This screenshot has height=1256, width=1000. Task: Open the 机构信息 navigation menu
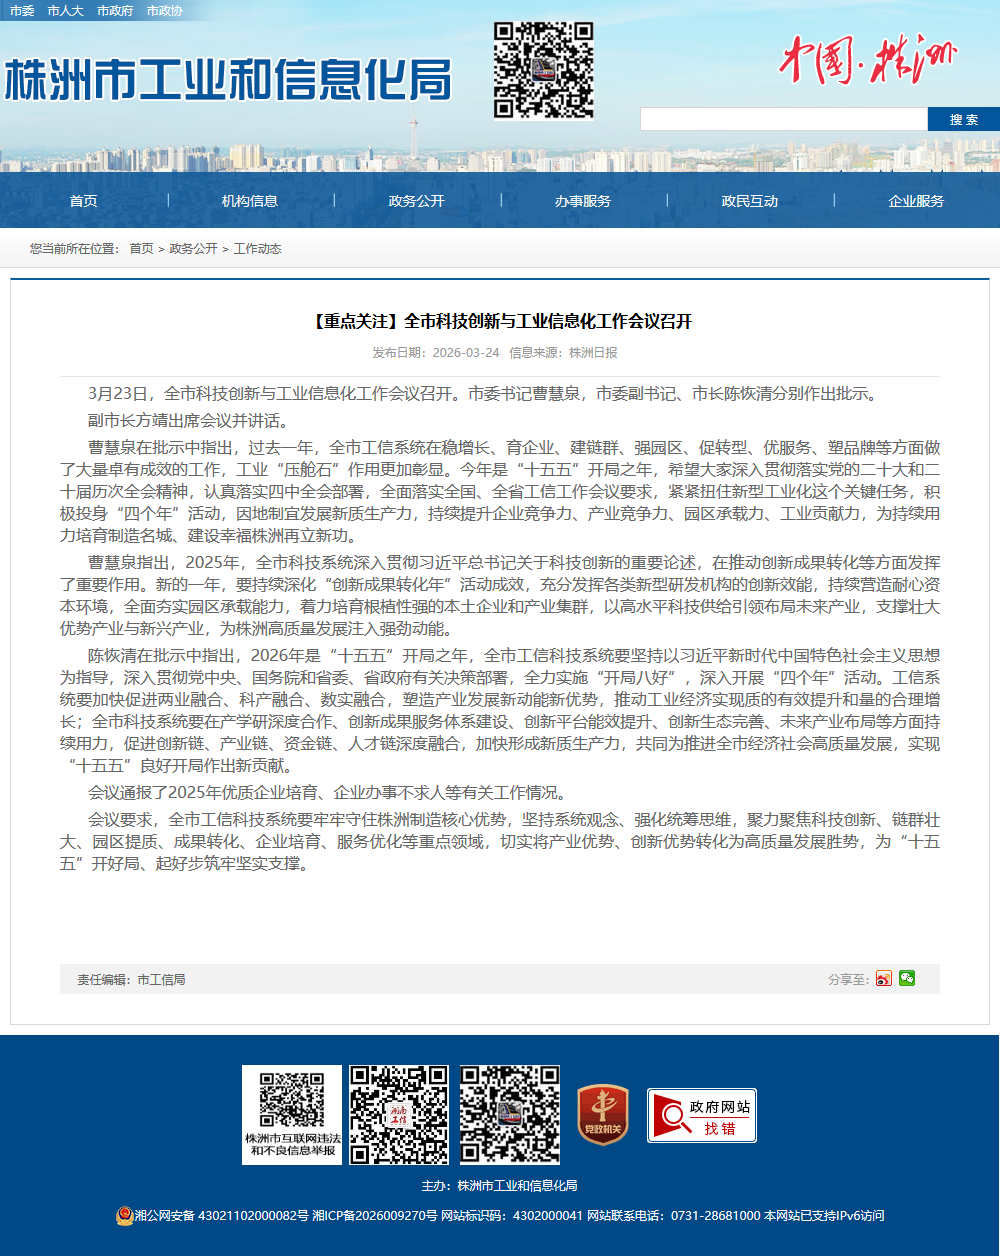click(250, 201)
